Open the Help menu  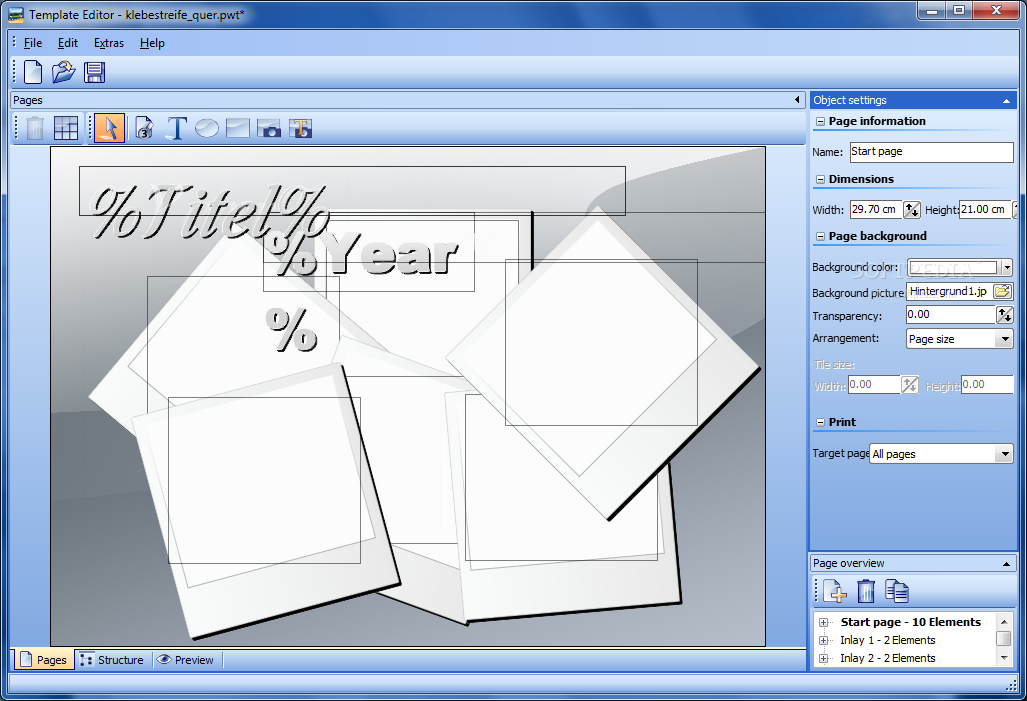tap(152, 43)
